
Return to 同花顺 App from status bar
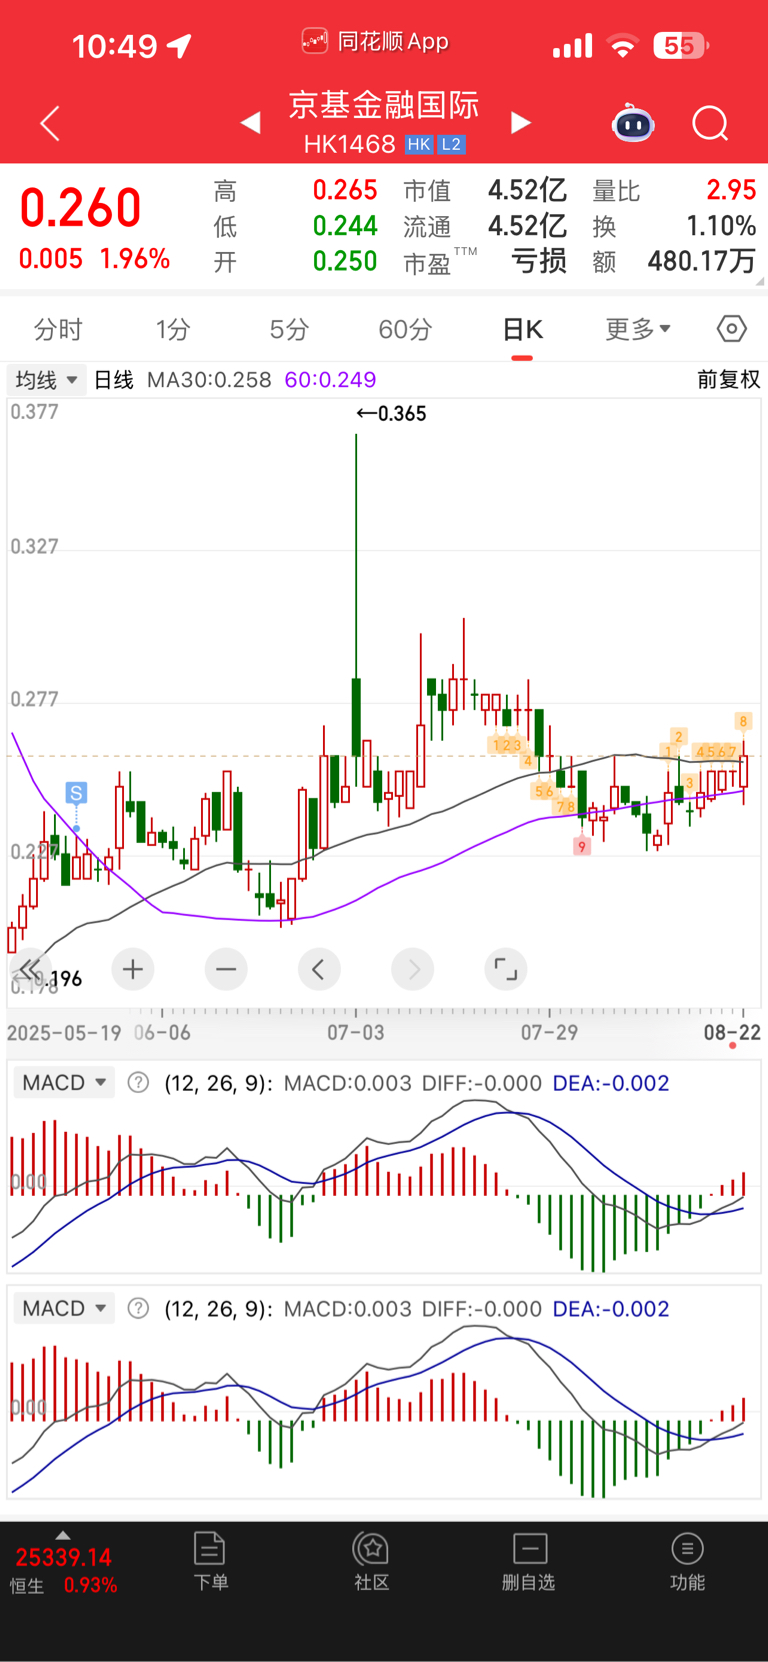tap(375, 42)
